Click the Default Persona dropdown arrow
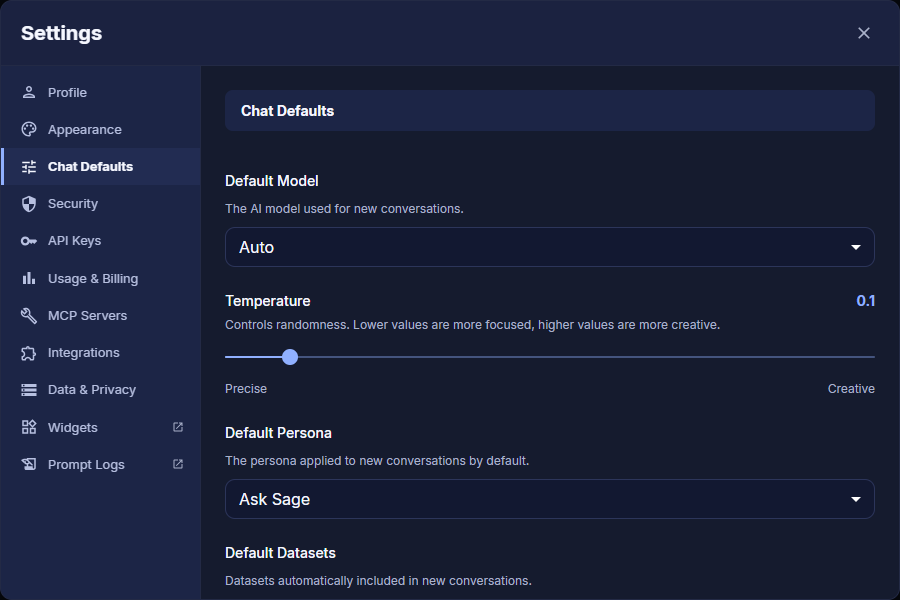 [x=856, y=500]
